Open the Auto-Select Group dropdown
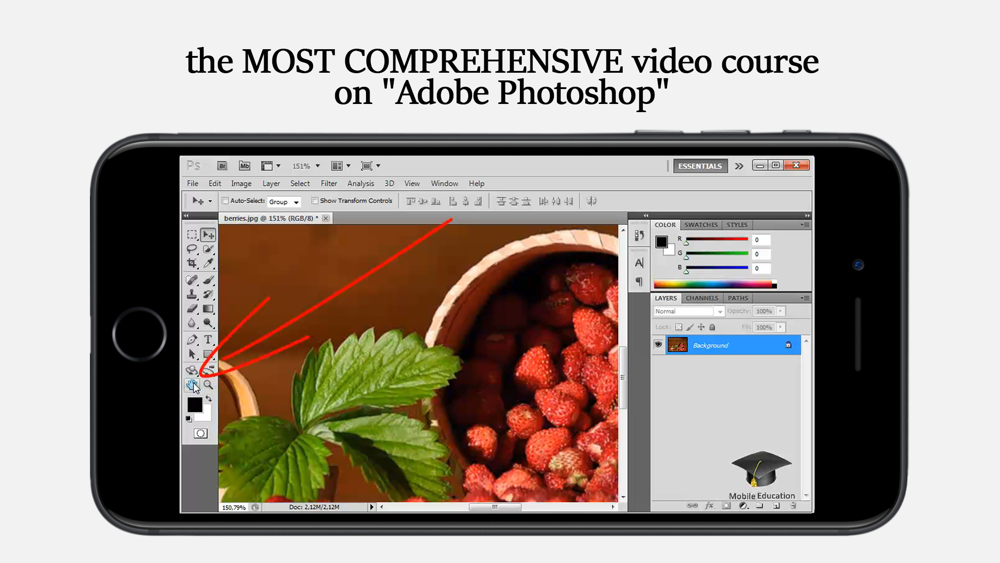This screenshot has height=563, width=1000. pos(284,201)
